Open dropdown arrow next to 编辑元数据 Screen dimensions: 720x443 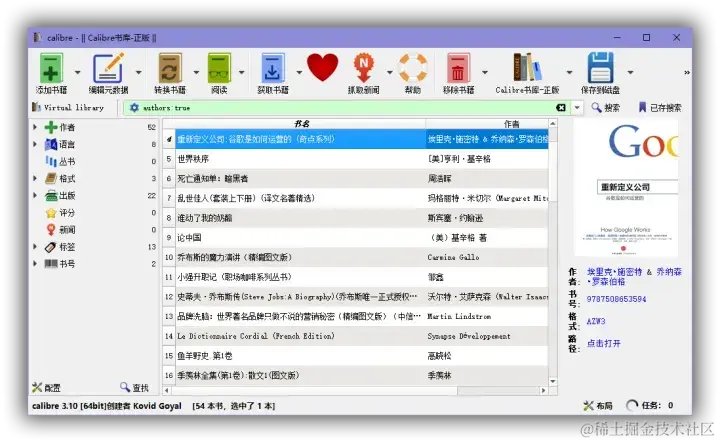[138, 72]
